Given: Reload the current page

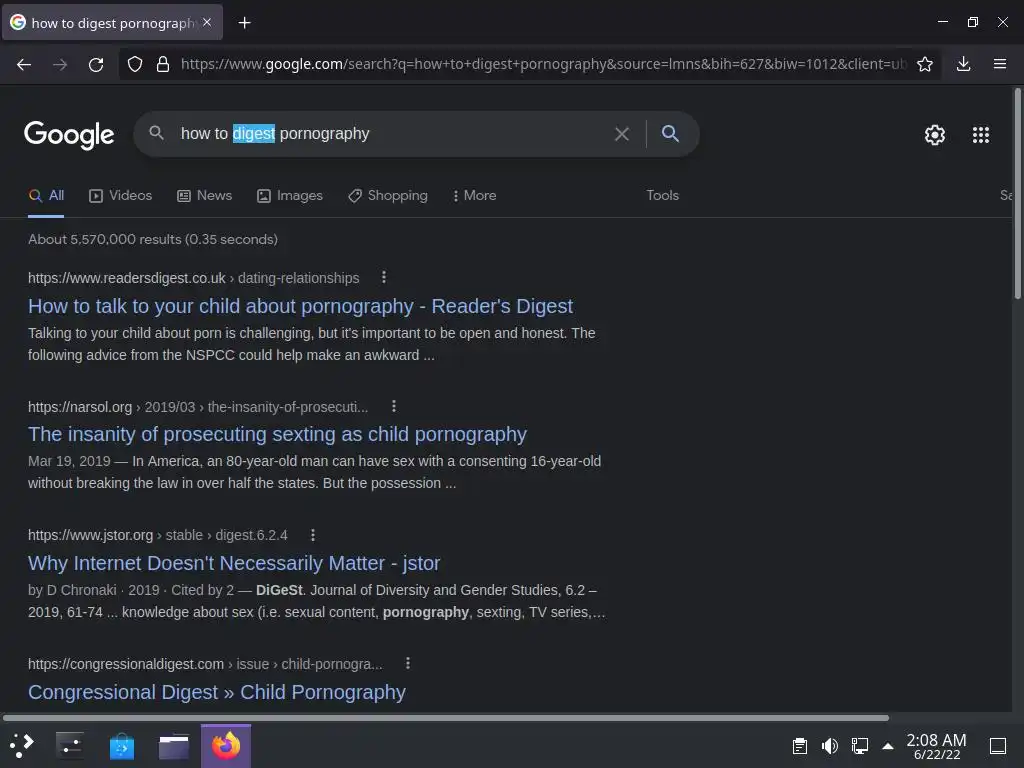Looking at the screenshot, I should [x=96, y=64].
